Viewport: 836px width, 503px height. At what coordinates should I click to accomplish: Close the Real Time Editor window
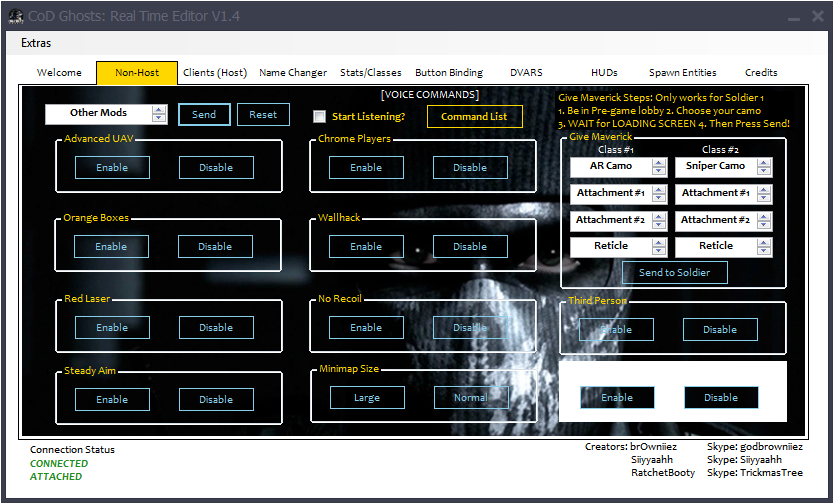click(818, 17)
